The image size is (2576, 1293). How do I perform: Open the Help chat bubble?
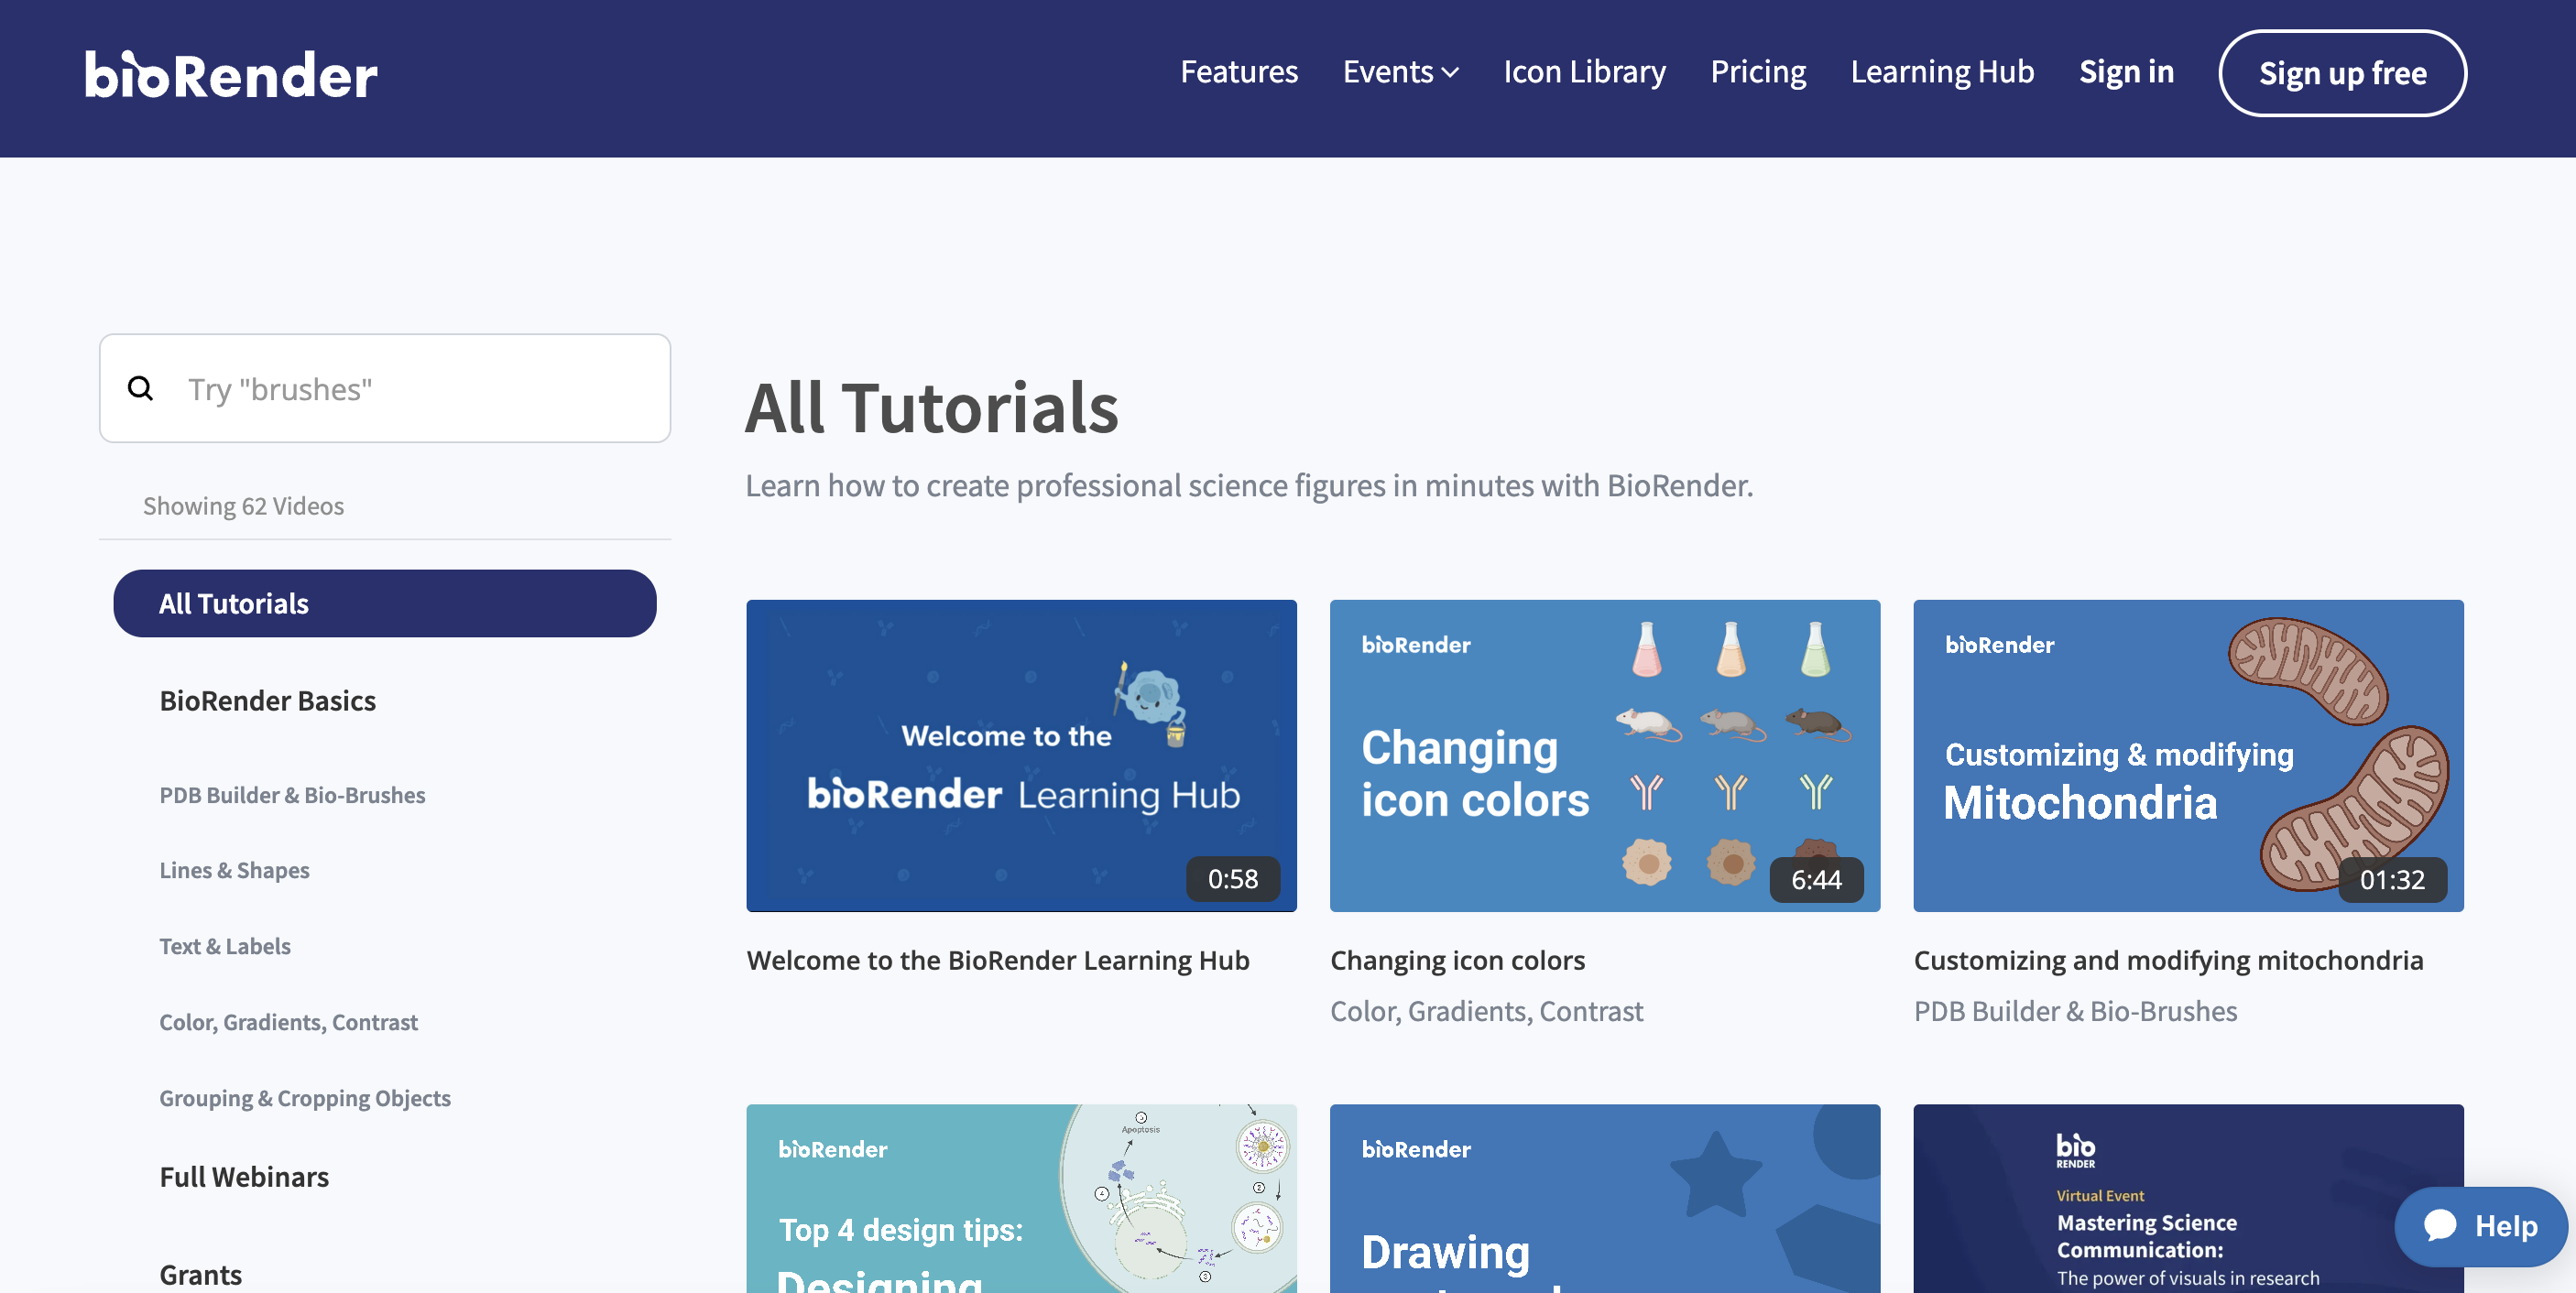click(x=2480, y=1225)
